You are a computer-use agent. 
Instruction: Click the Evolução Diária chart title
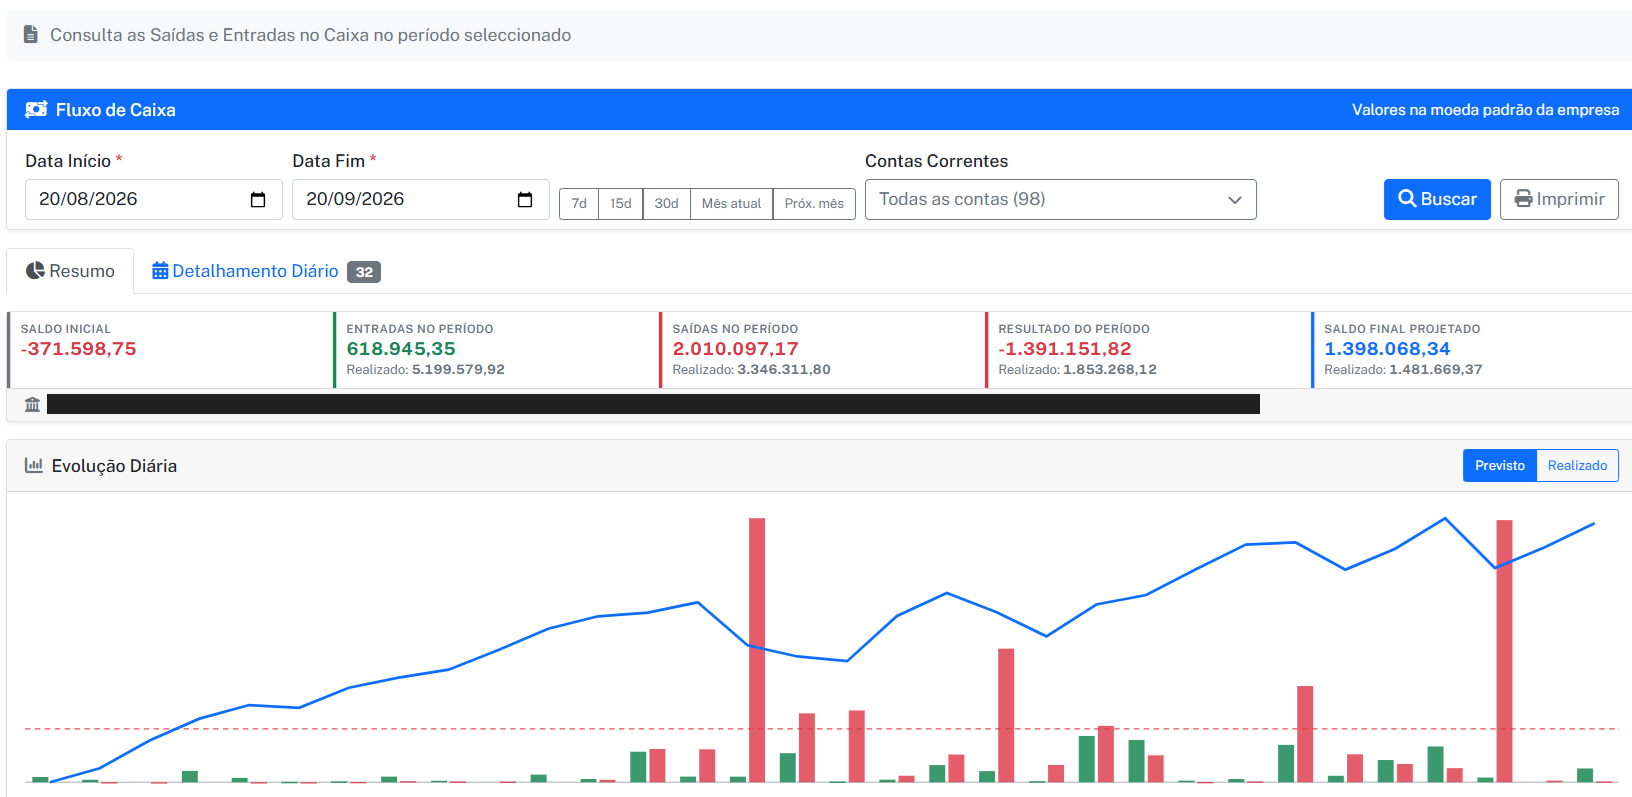click(114, 466)
